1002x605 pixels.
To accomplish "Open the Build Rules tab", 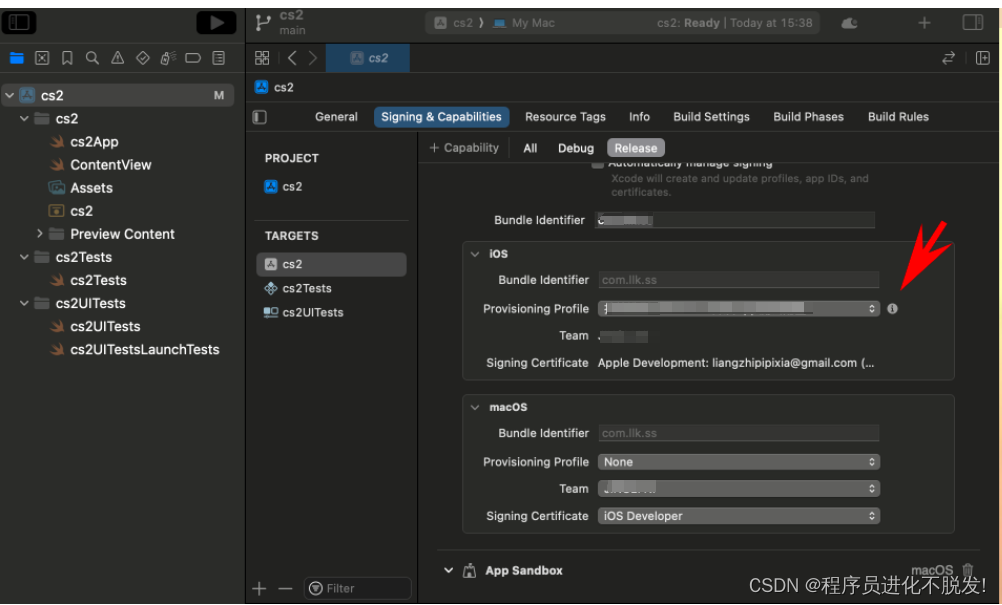I will 898,117.
